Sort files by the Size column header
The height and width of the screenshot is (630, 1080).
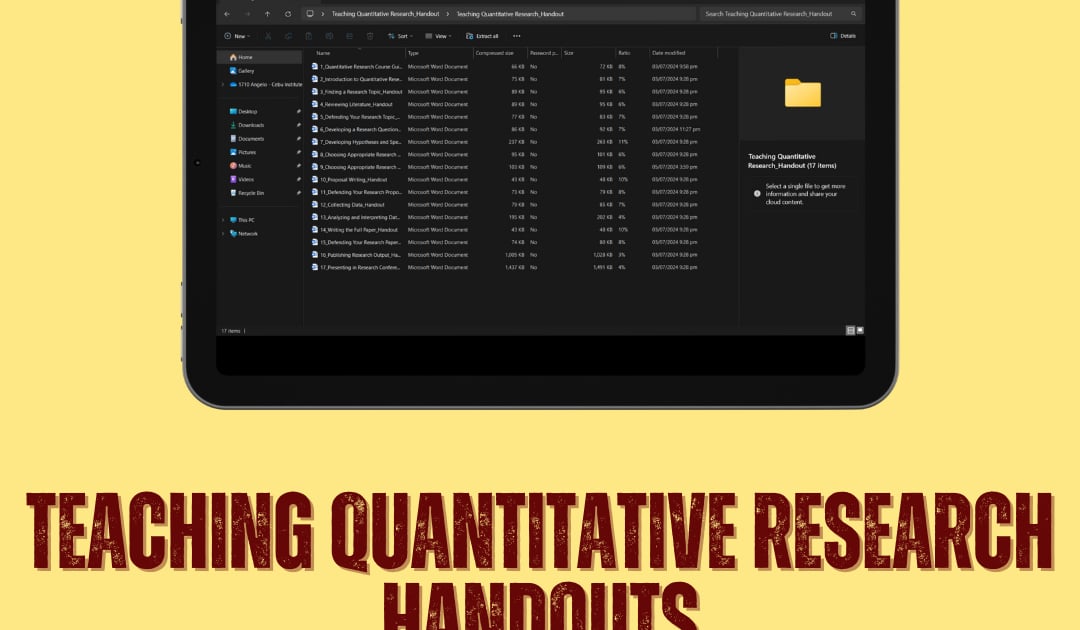(571, 53)
